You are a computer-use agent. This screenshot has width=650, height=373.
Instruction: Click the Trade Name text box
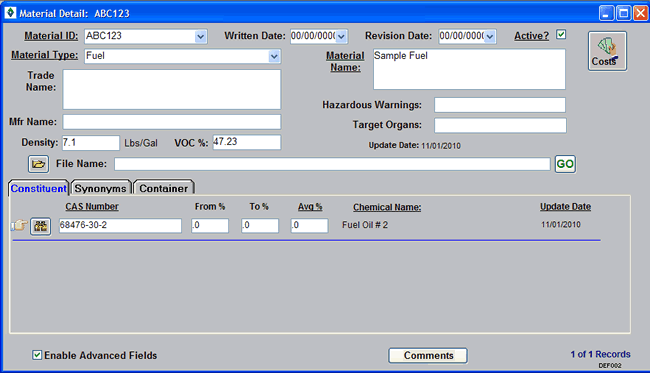pyautogui.click(x=172, y=90)
